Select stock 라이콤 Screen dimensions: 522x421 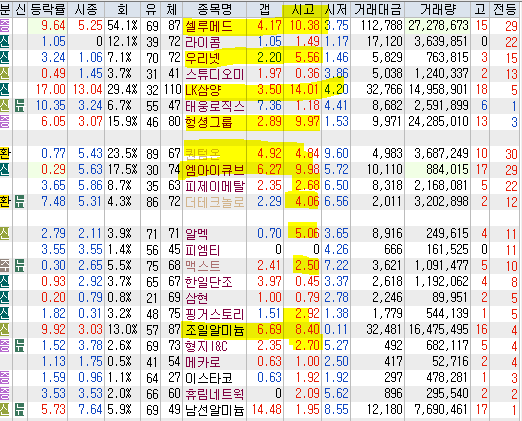click(x=203, y=42)
